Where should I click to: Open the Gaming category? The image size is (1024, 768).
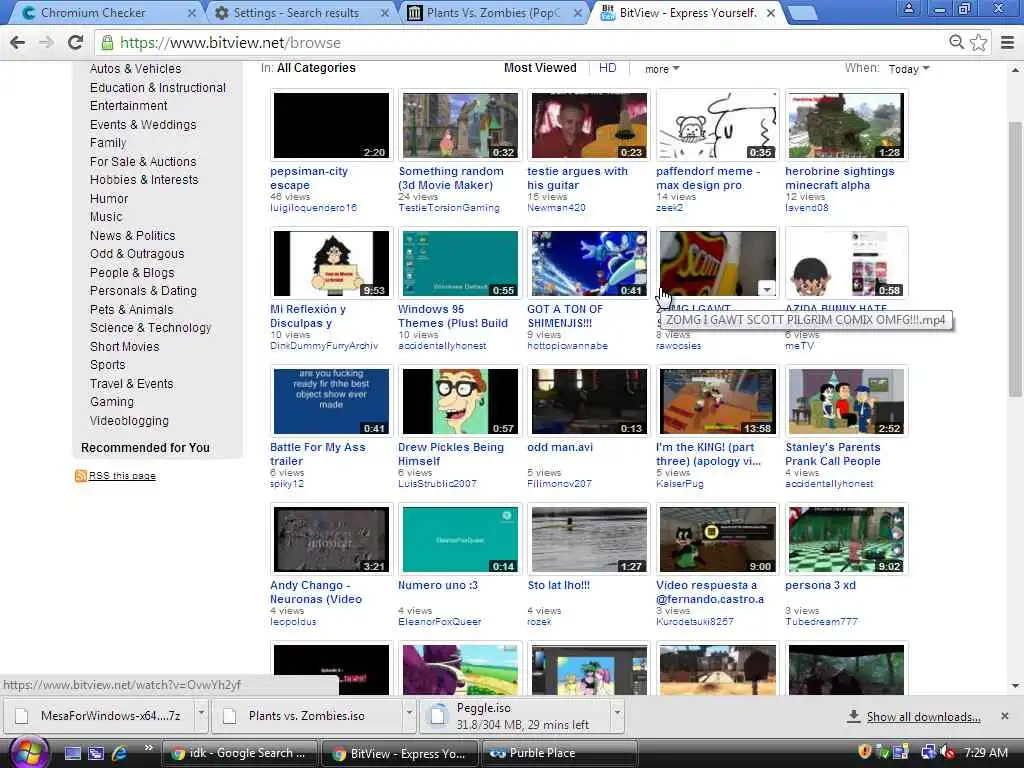[x=112, y=402]
